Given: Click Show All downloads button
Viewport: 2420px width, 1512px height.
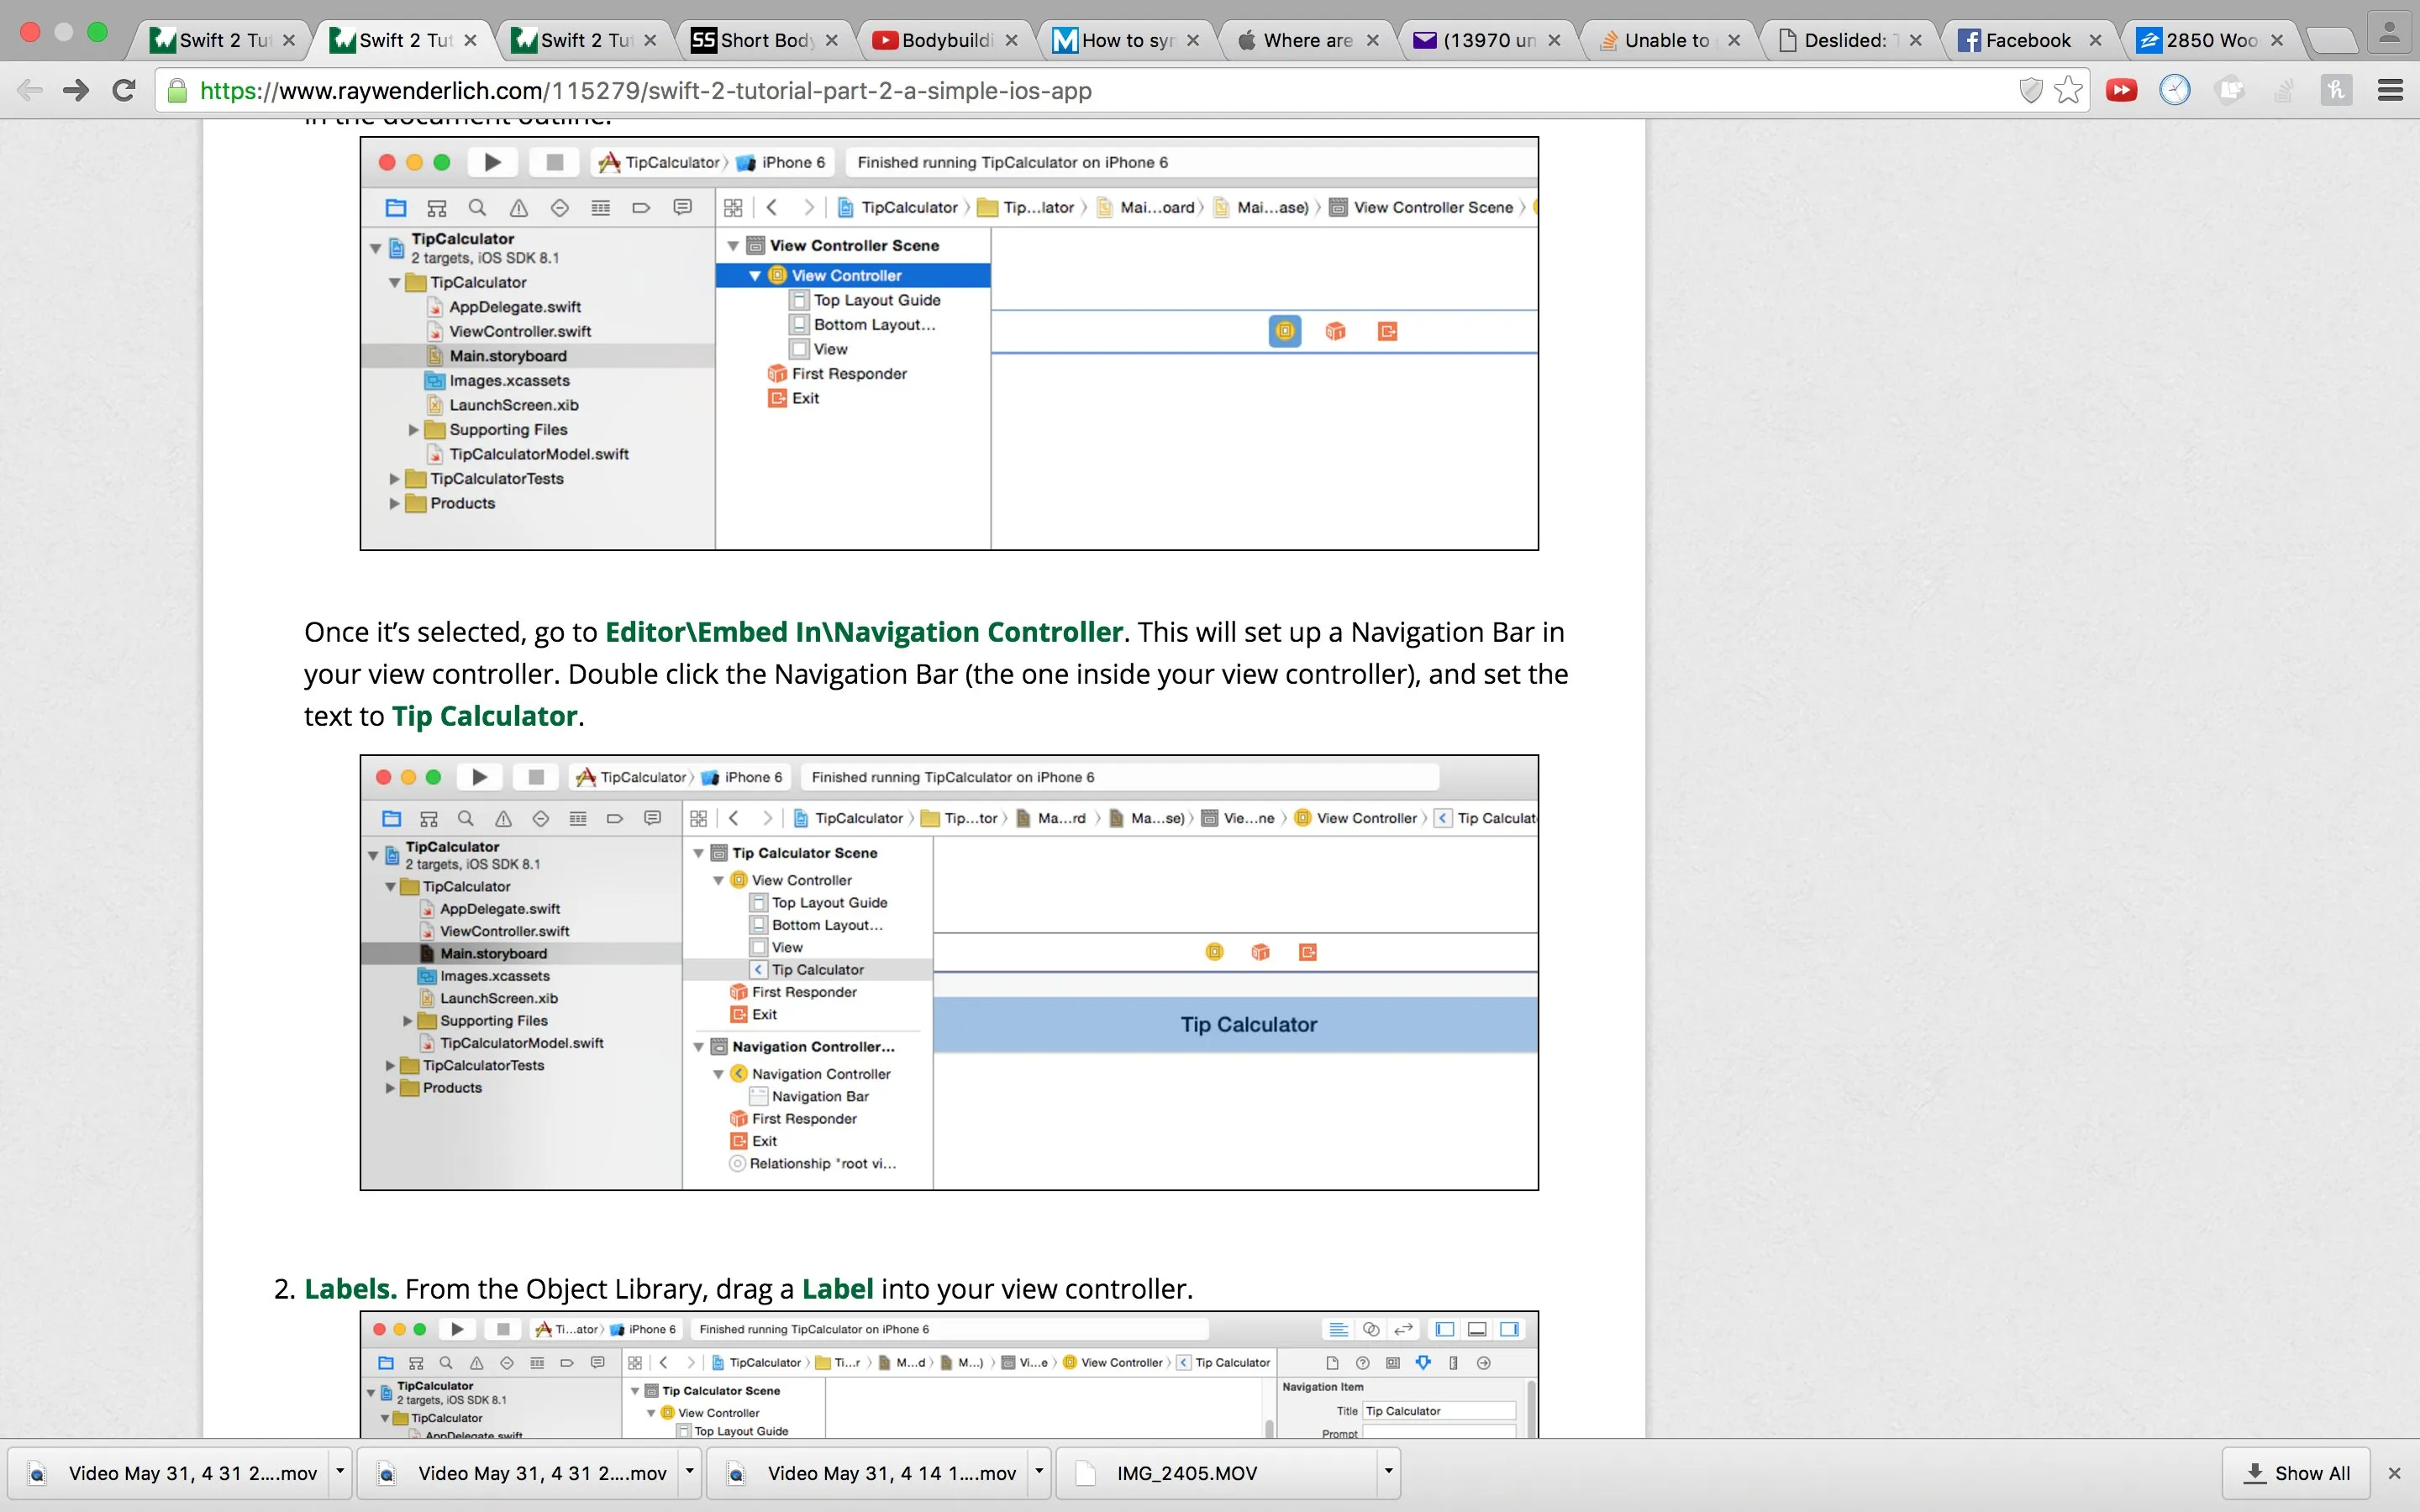Looking at the screenshot, I should (x=2297, y=1473).
